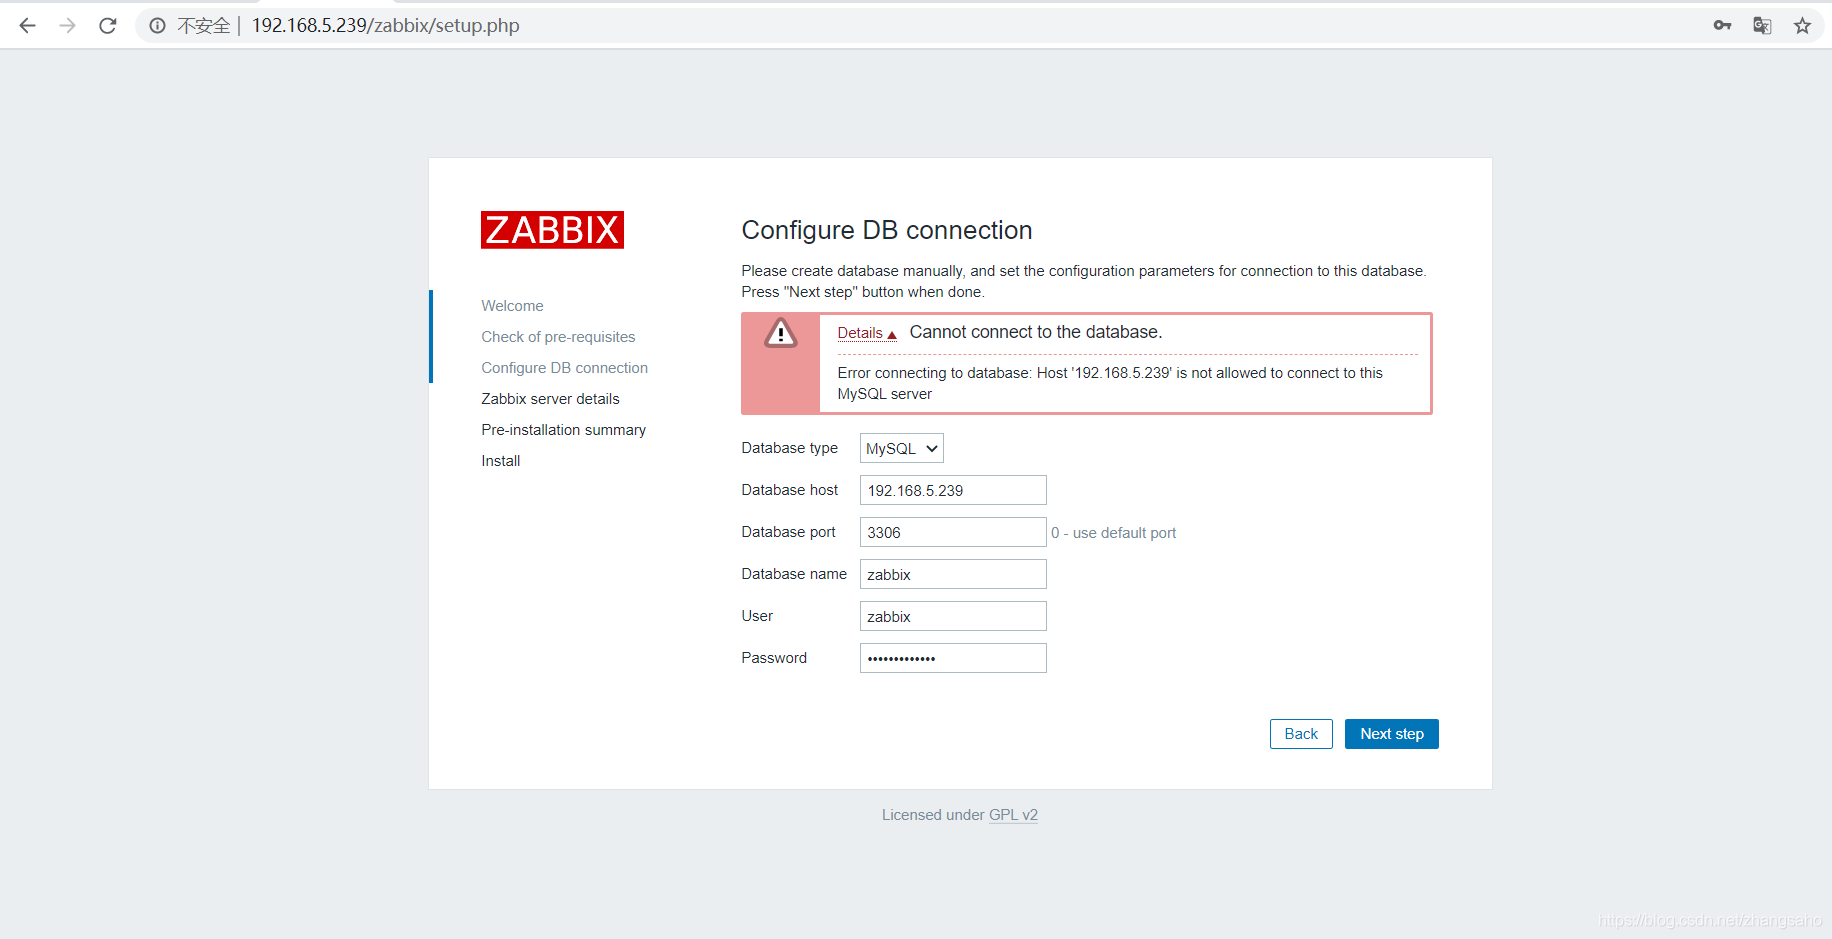This screenshot has height=939, width=1832.
Task: Click the 'Database port' label
Action: point(788,532)
